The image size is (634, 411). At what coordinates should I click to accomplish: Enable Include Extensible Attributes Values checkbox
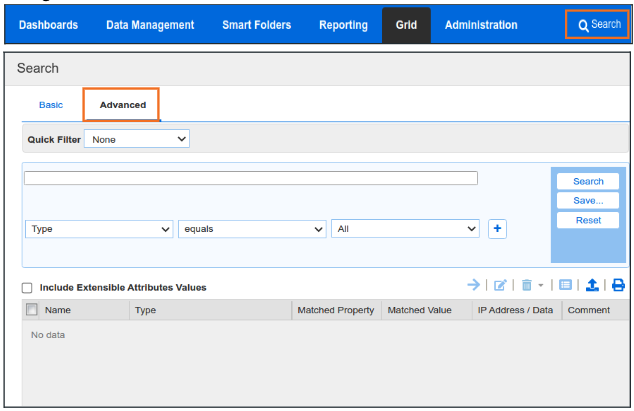coord(27,288)
